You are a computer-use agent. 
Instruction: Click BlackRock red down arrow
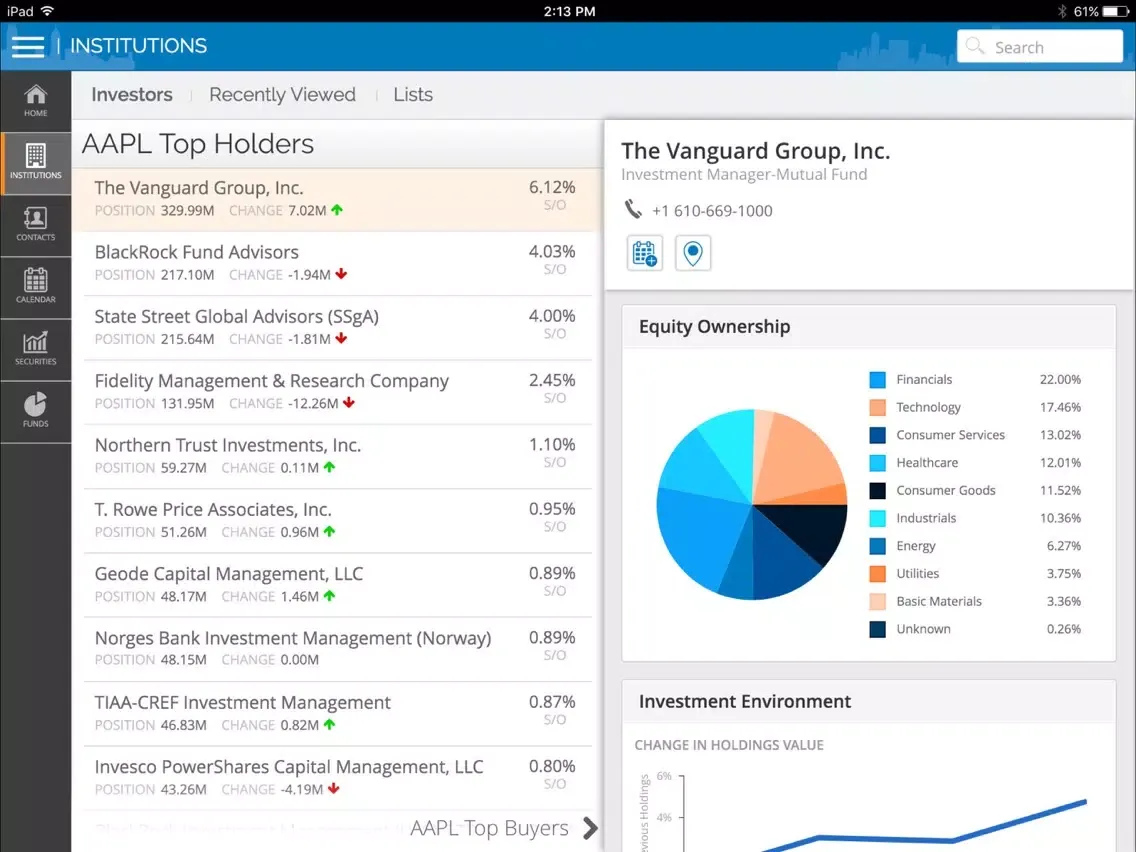341,274
